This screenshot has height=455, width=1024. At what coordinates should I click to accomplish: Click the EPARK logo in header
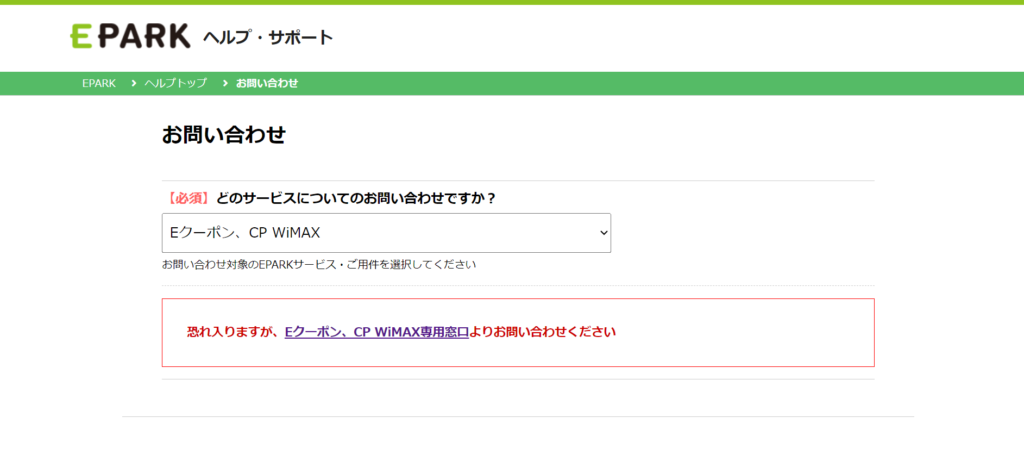point(130,36)
